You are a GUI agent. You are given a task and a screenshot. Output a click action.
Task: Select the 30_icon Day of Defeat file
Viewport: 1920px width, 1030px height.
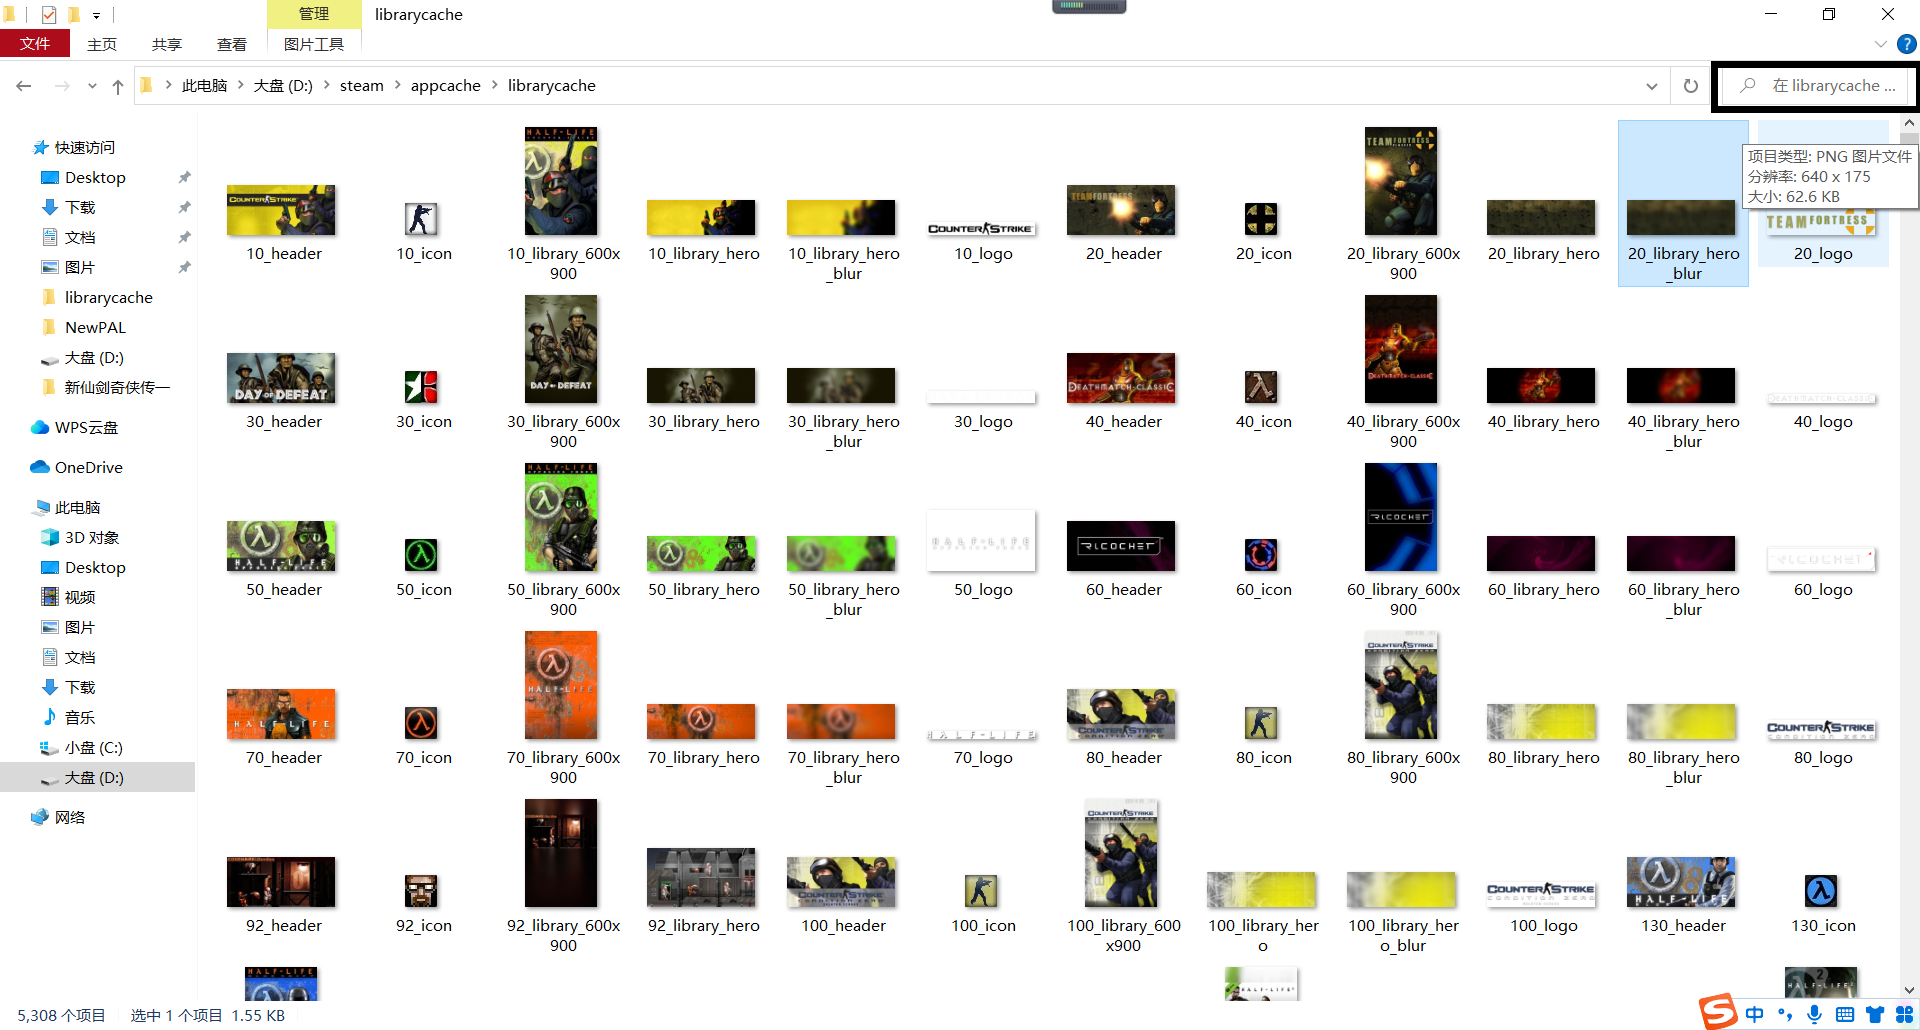click(421, 387)
